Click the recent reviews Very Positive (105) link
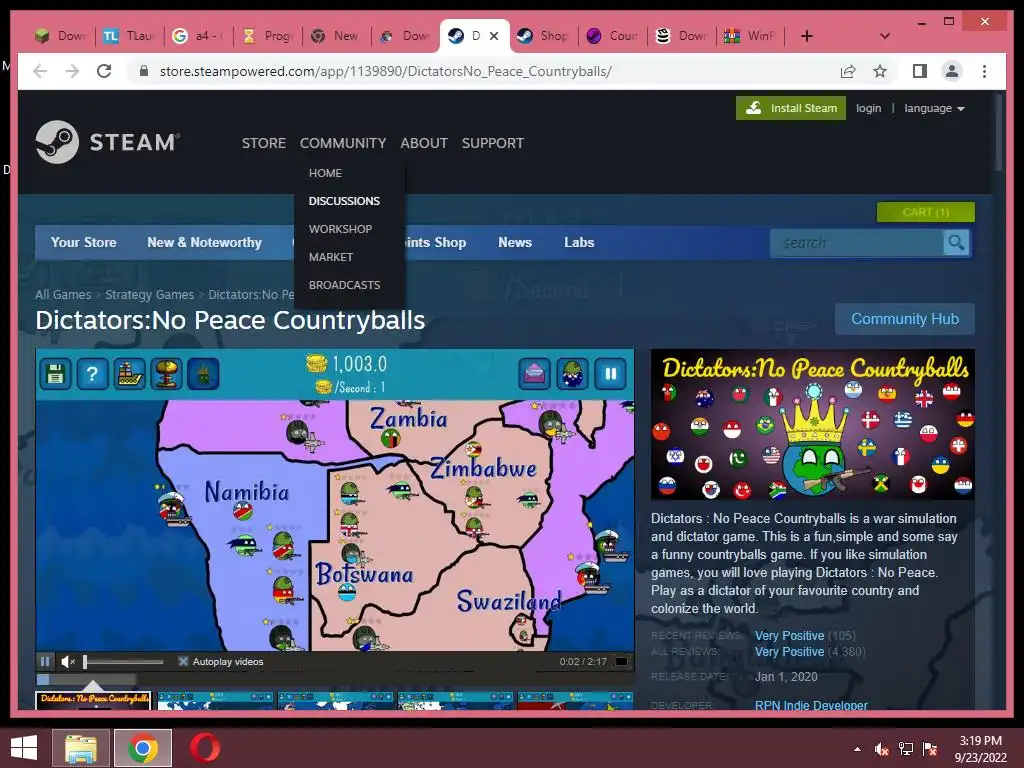 coord(805,635)
